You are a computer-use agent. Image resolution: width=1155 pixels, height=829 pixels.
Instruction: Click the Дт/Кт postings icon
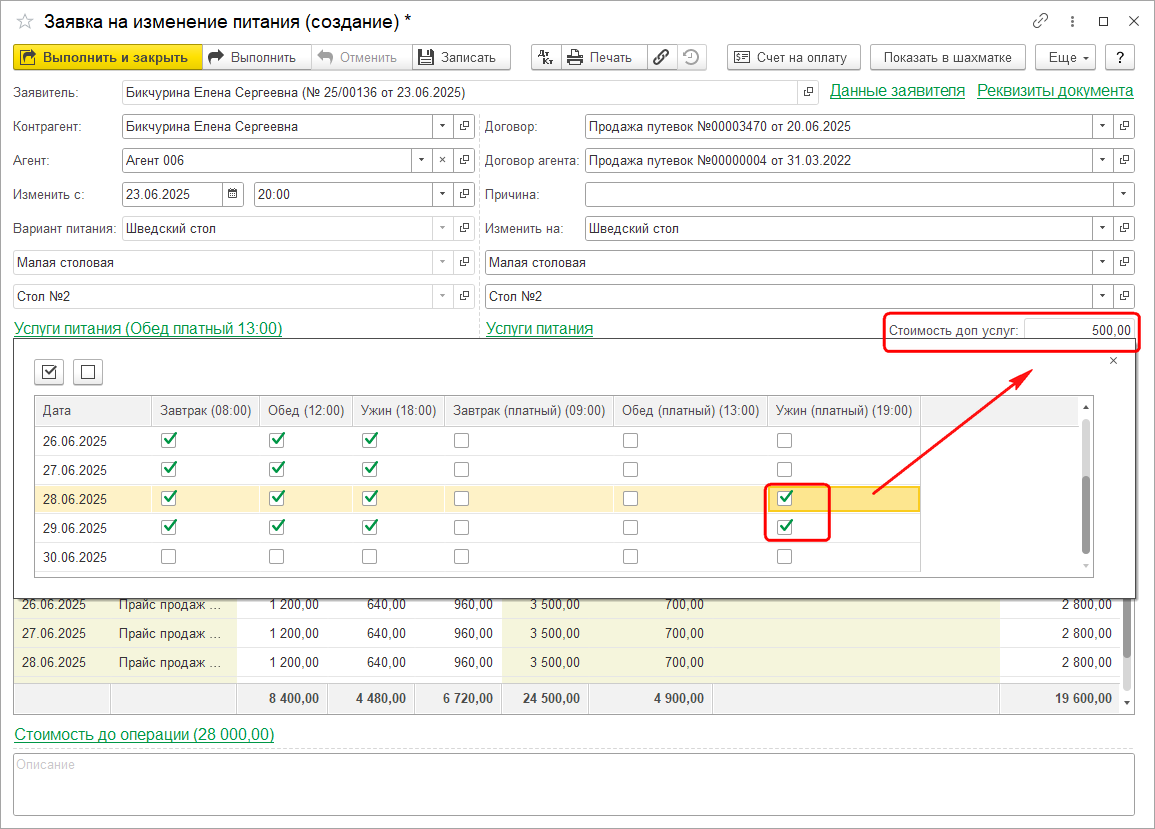point(545,57)
